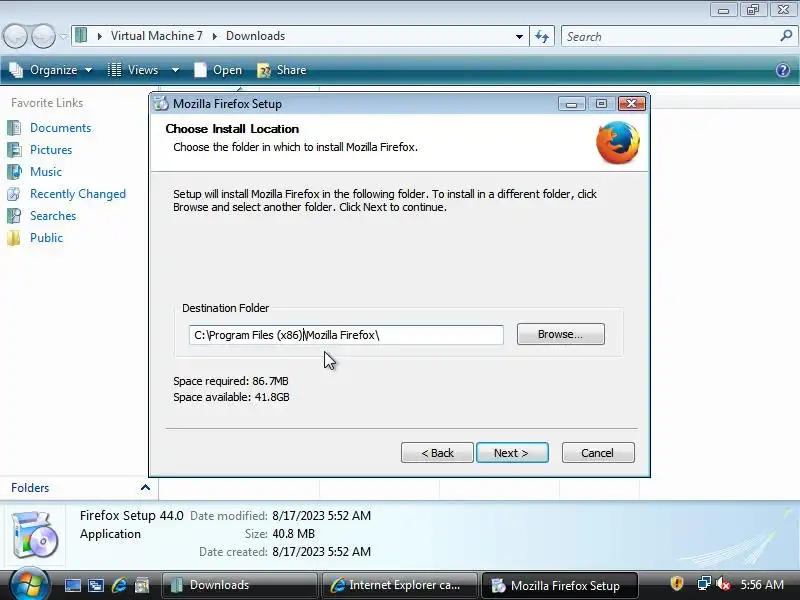Switch to Mozilla Firefox Setup taskbar button
800x600 pixels.
(x=560, y=585)
